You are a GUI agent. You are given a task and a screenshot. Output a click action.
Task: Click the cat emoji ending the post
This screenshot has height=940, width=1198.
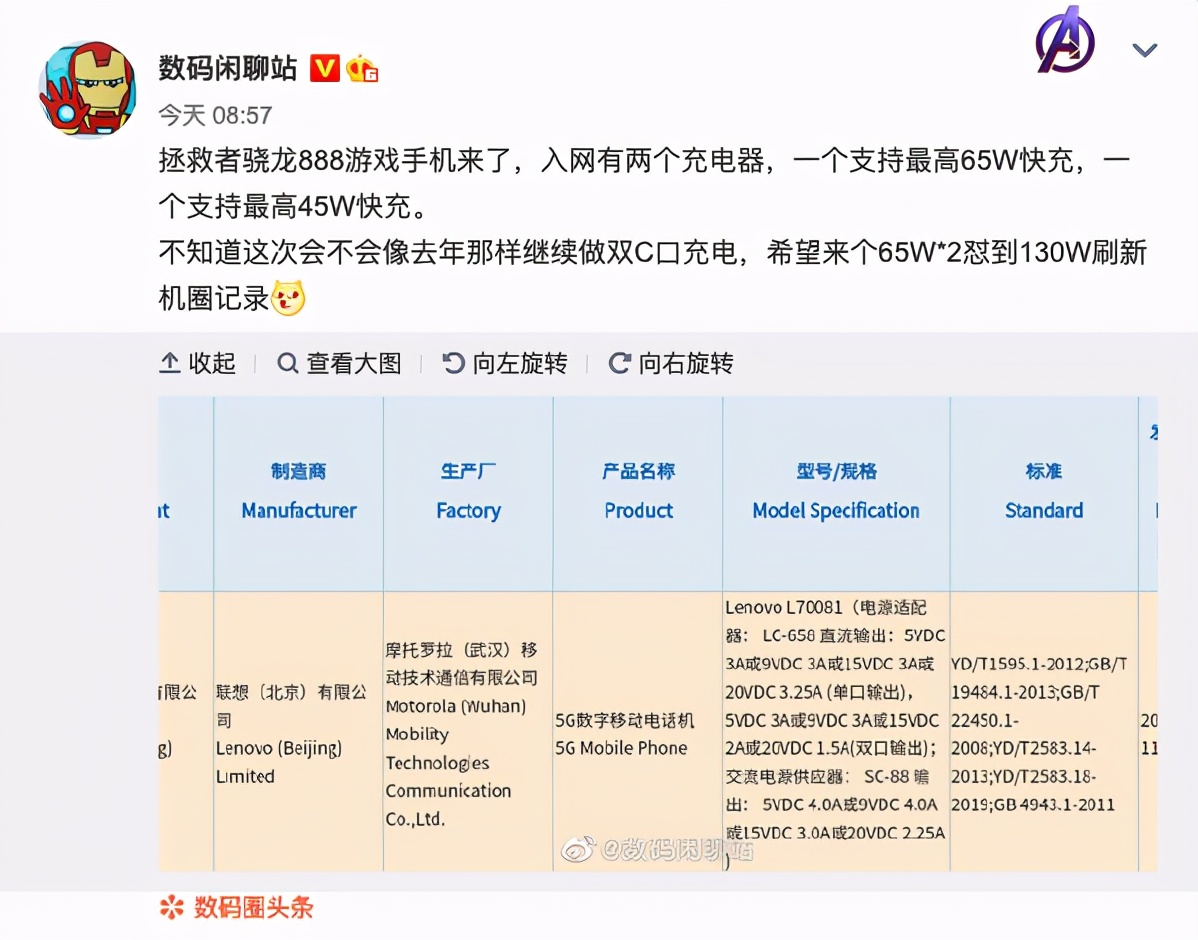pyautogui.click(x=289, y=298)
